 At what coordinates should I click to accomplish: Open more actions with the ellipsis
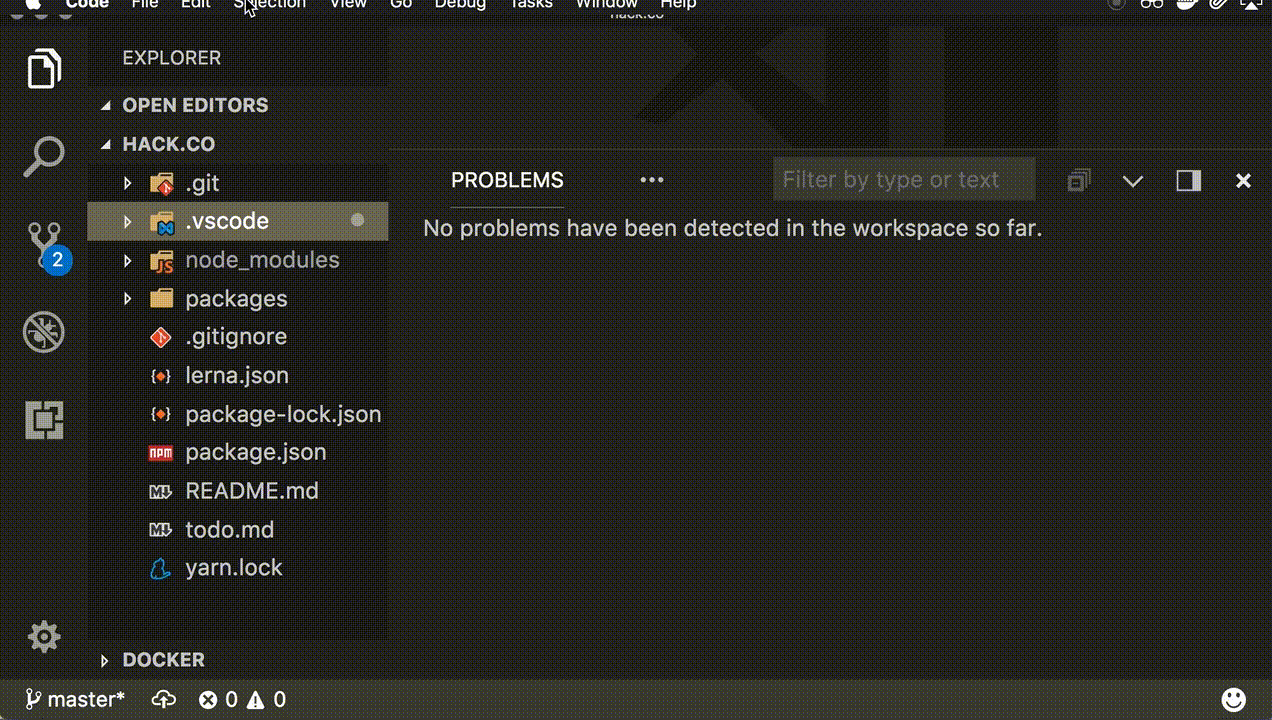(x=652, y=181)
